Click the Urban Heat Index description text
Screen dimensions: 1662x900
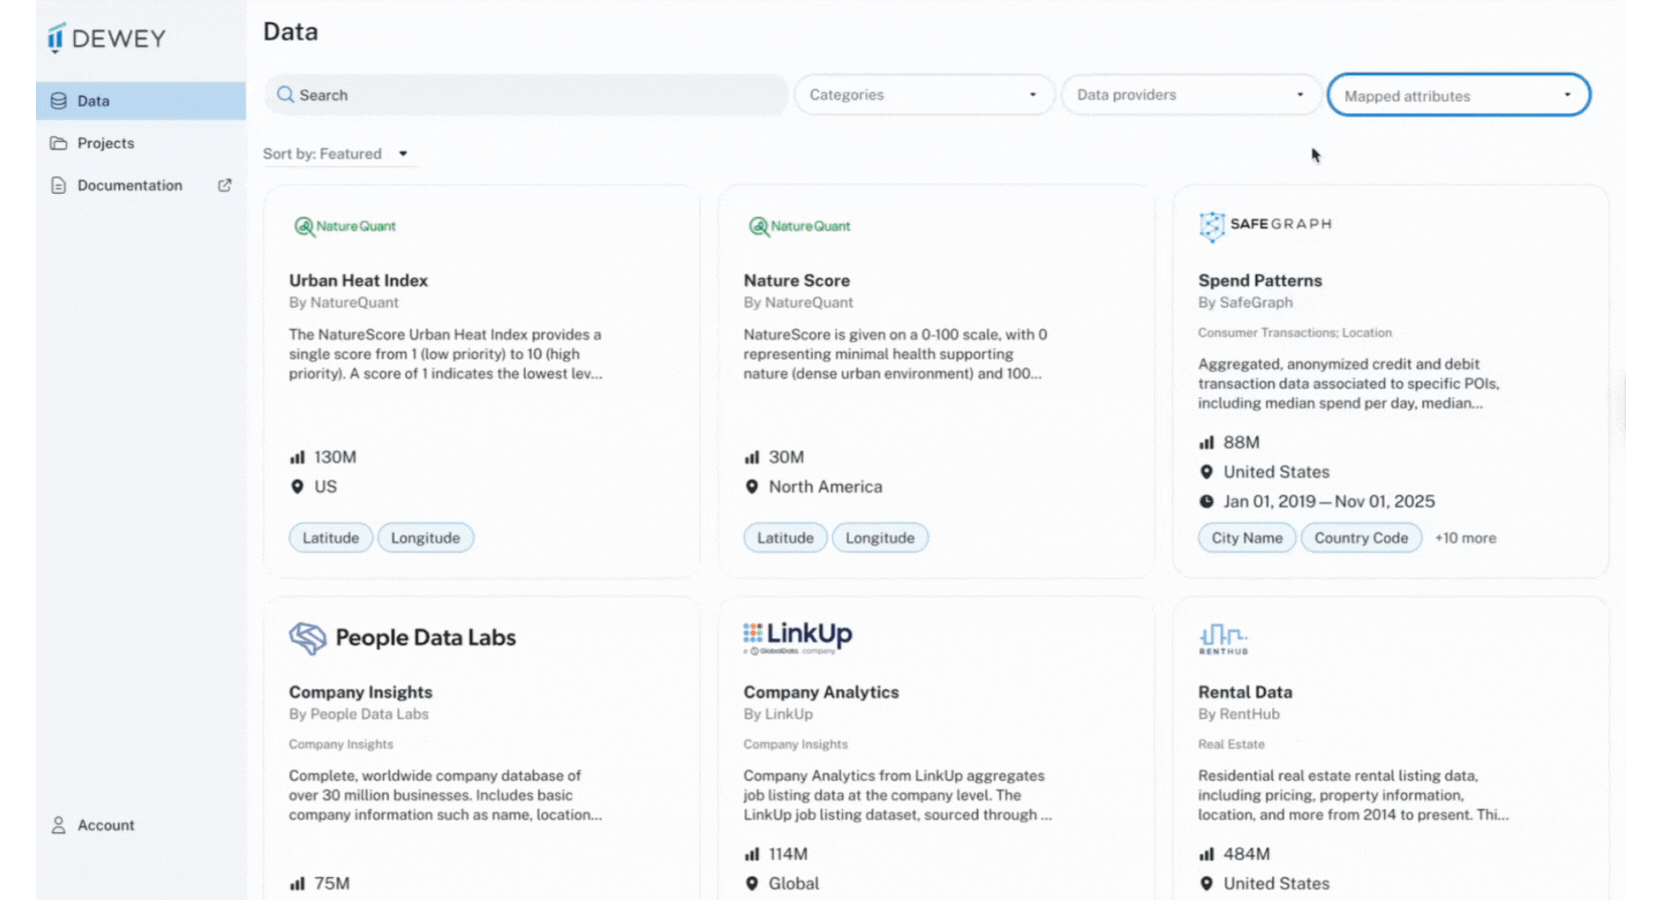pos(446,354)
